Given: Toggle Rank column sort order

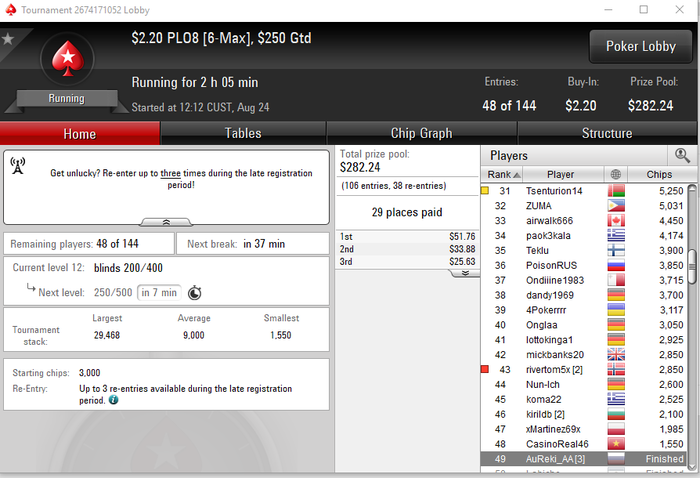Looking at the screenshot, I should 502,175.
